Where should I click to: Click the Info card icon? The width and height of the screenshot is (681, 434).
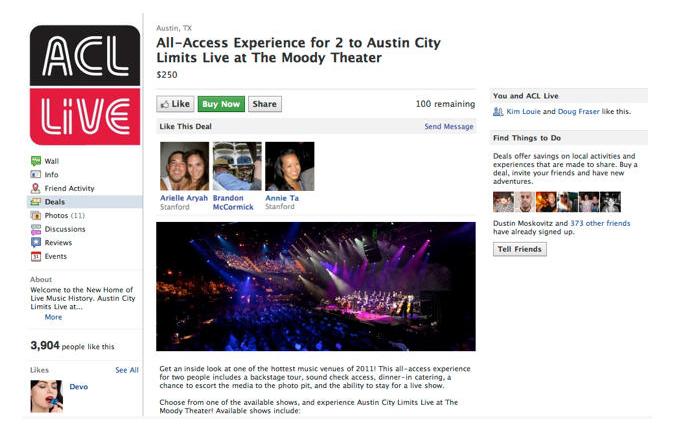click(x=36, y=175)
